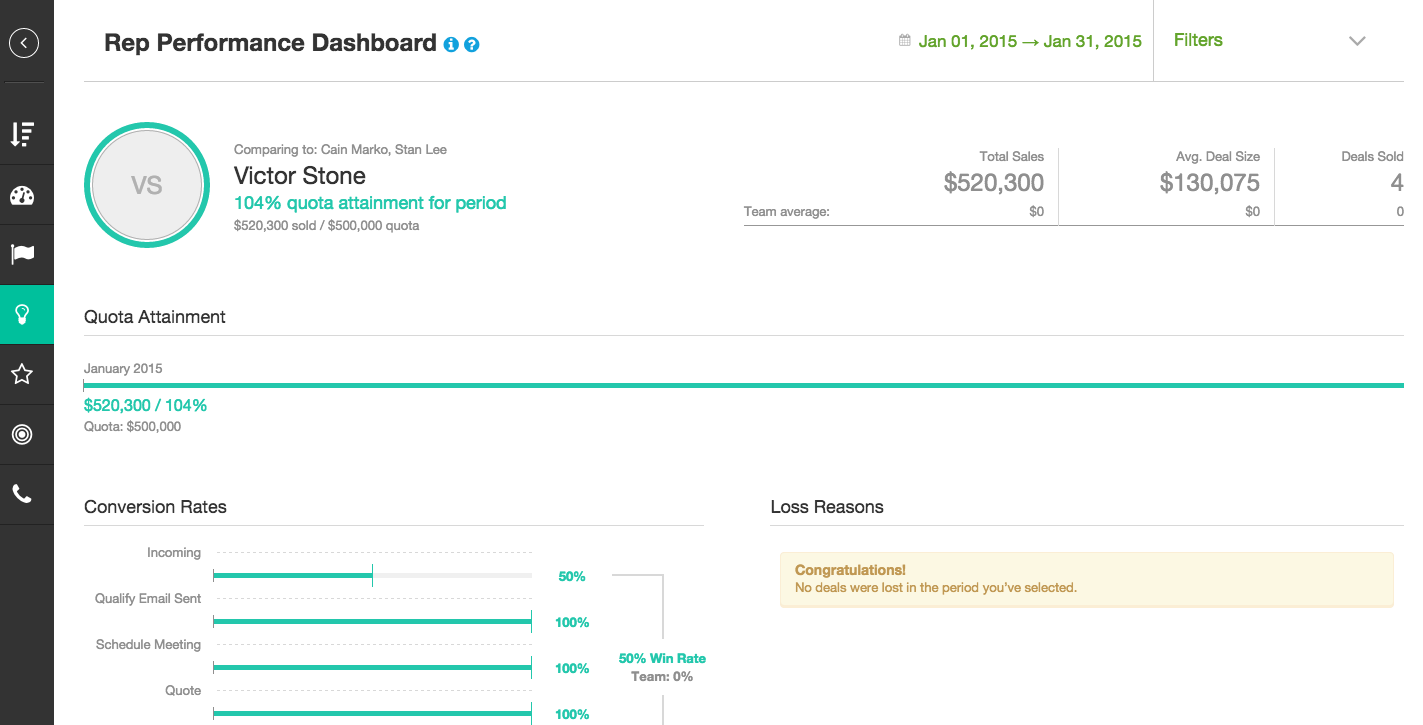Select the flag icon in sidebar
Image resolution: width=1423 pixels, height=725 pixels.
22,254
